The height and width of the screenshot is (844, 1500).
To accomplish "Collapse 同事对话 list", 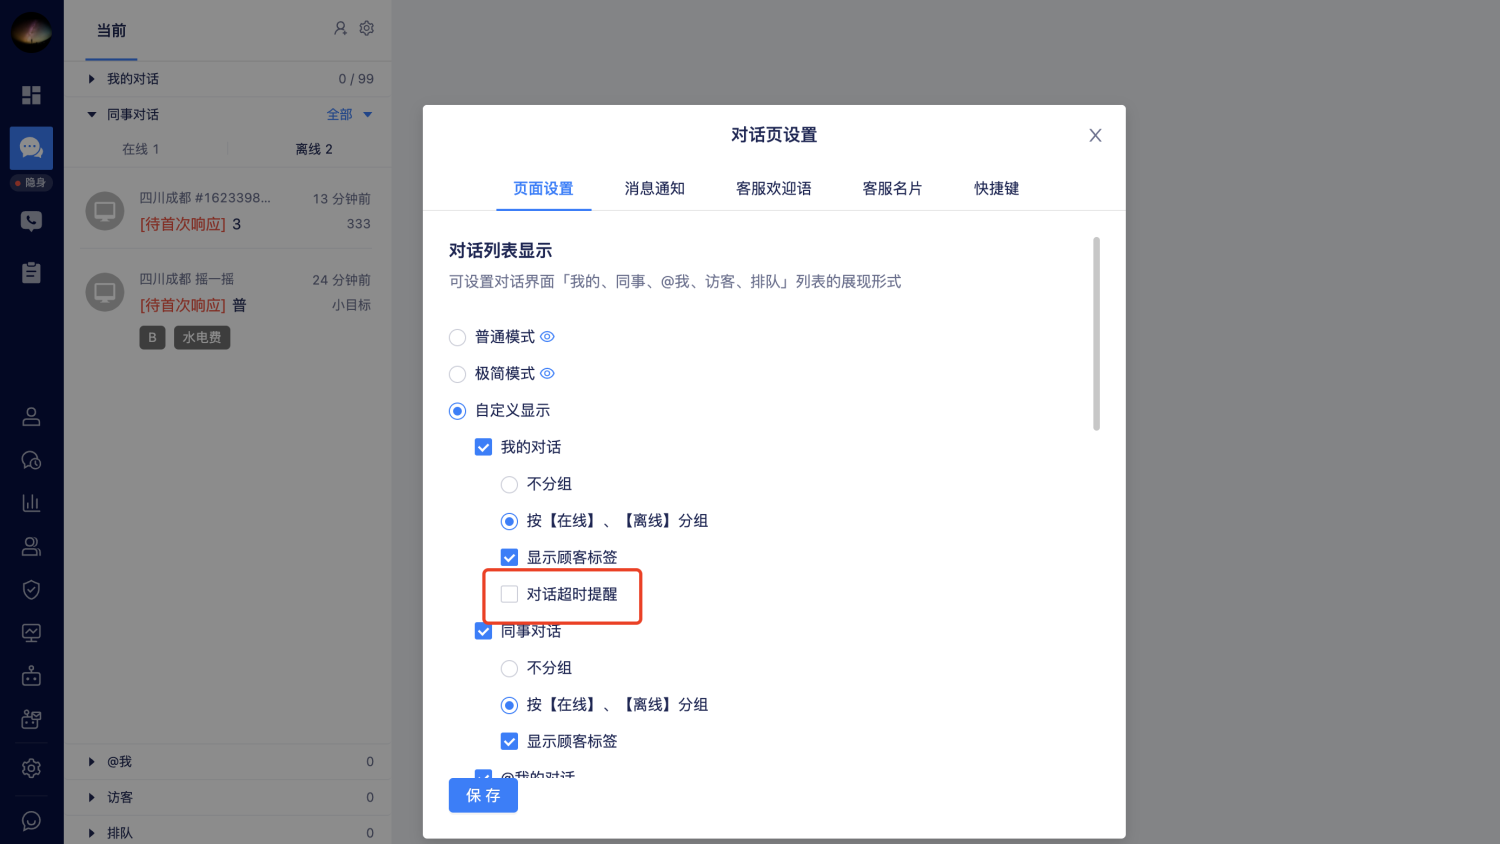I will pyautogui.click(x=92, y=115).
